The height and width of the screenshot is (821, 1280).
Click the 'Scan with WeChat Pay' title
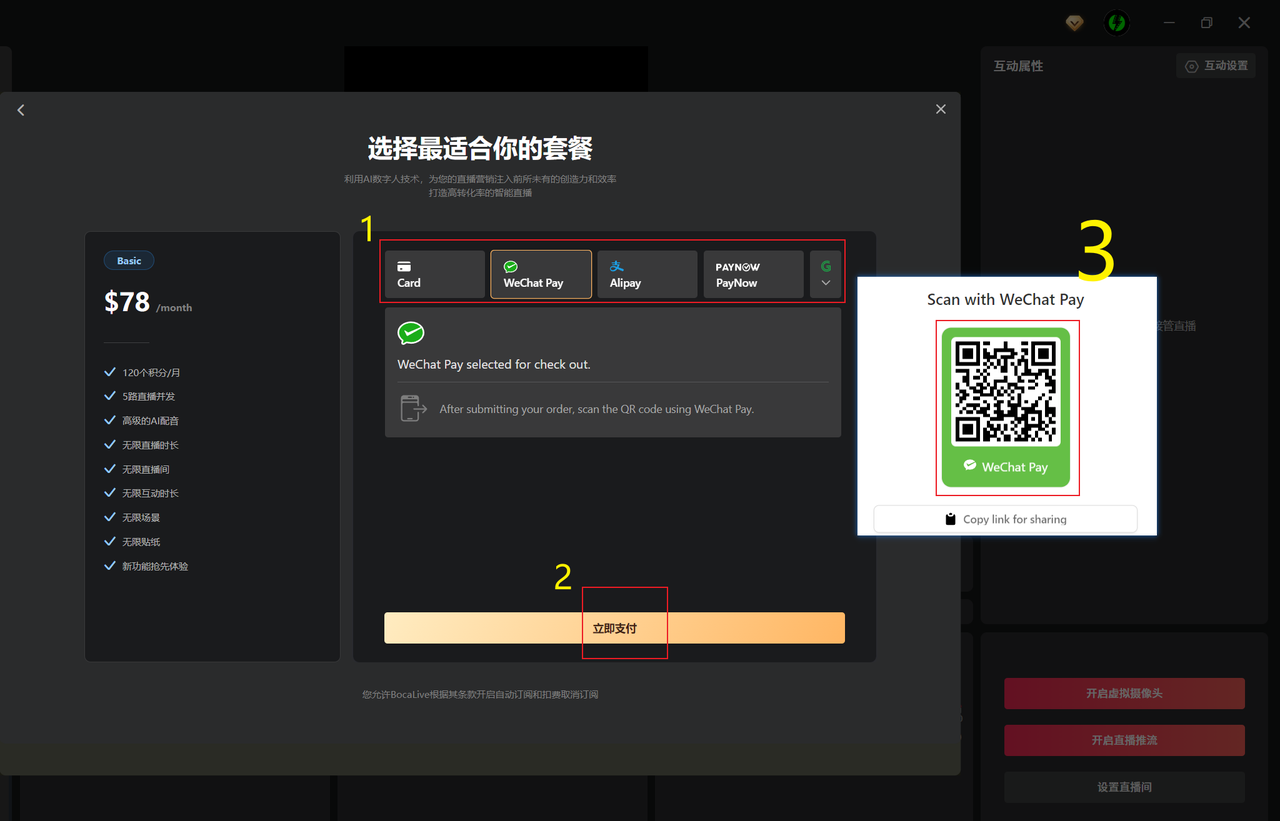click(1006, 299)
